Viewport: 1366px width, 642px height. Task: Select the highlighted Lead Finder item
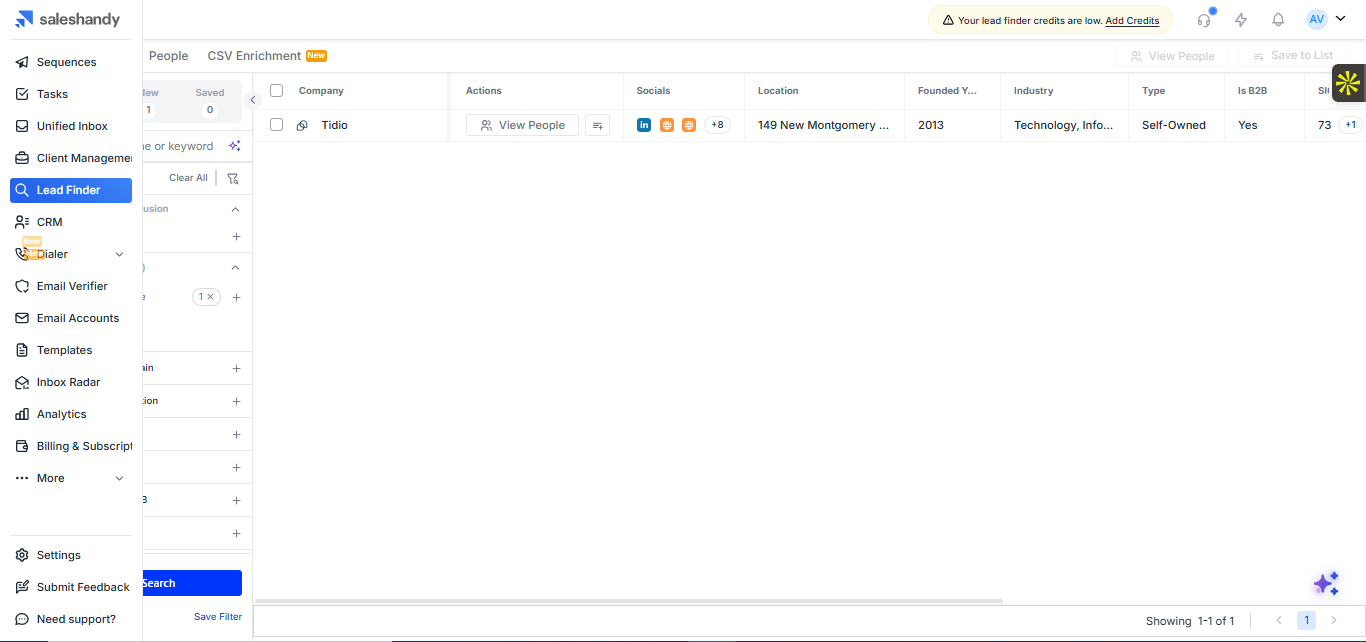click(70, 190)
